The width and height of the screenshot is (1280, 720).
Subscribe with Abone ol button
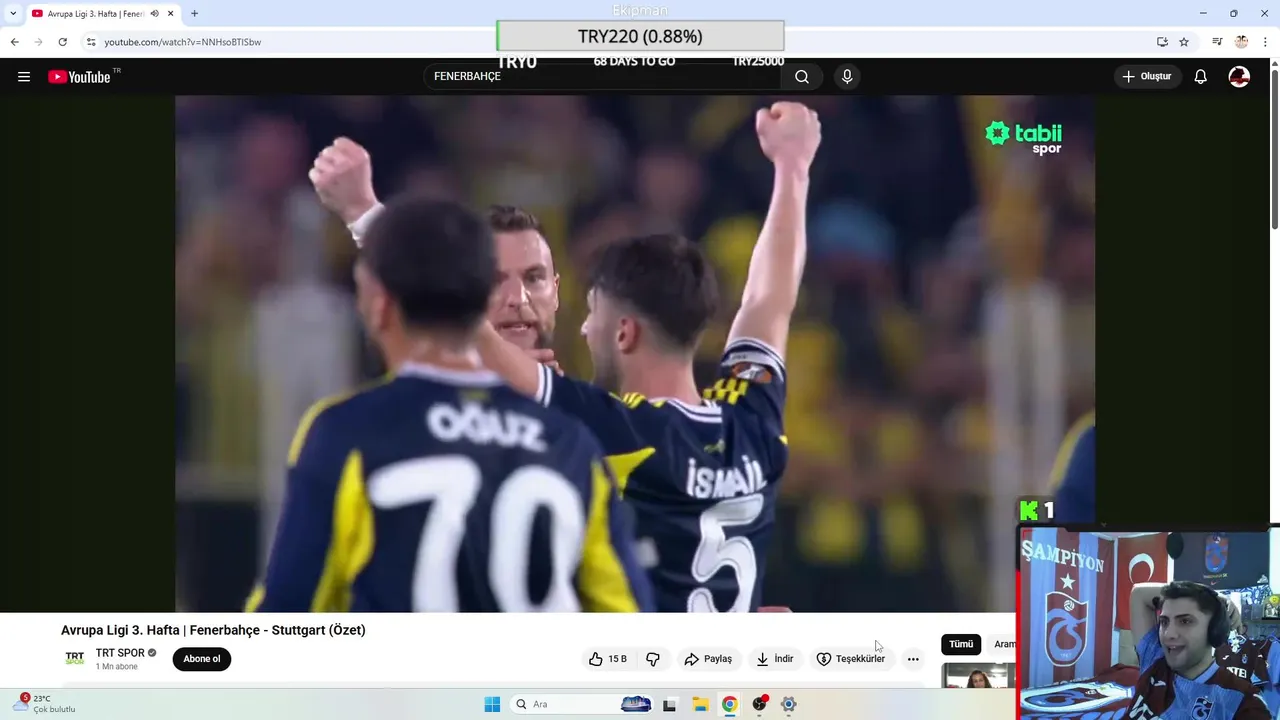click(x=202, y=659)
